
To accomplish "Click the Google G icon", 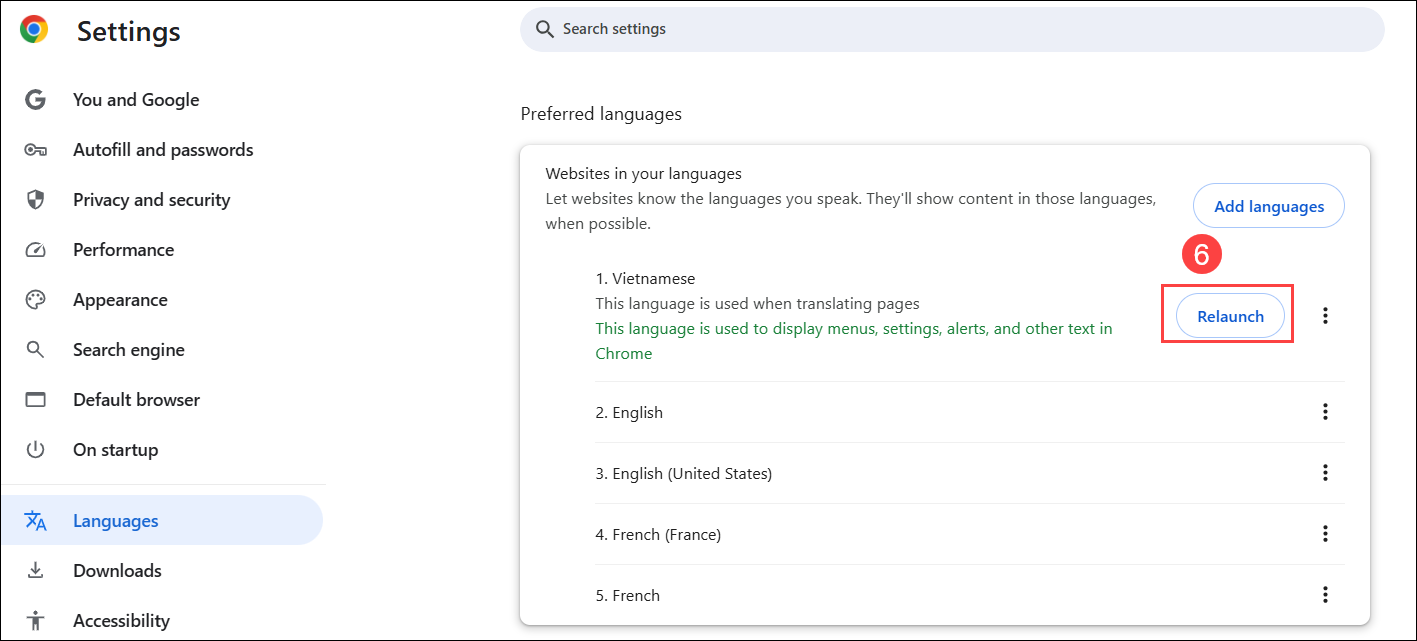I will coord(36,100).
